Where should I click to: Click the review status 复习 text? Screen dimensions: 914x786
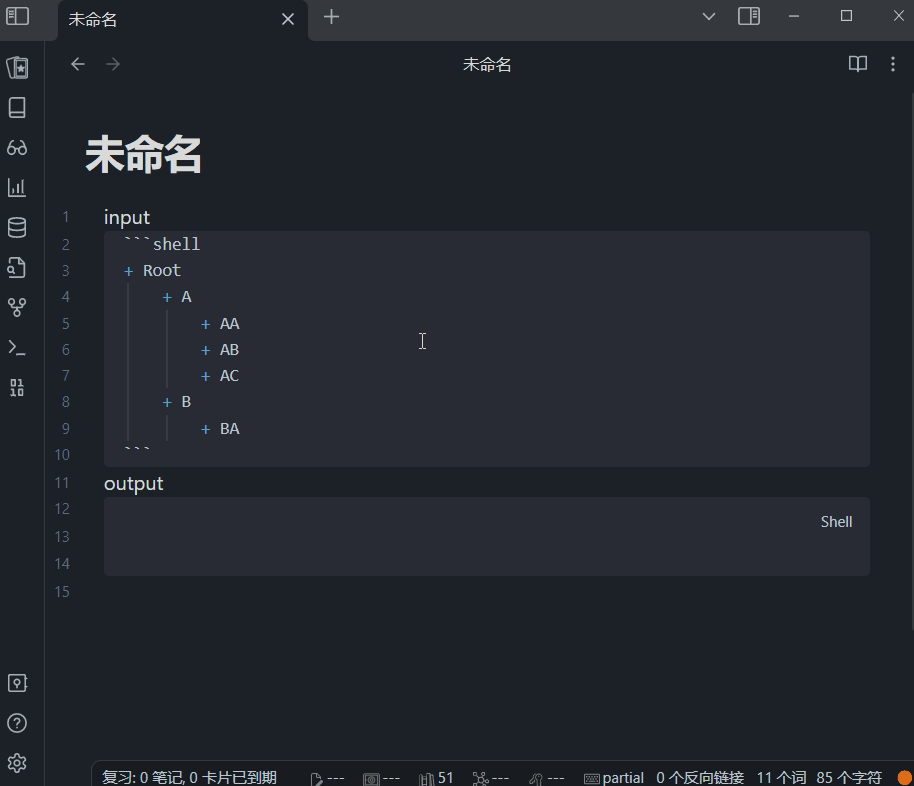click(189, 777)
